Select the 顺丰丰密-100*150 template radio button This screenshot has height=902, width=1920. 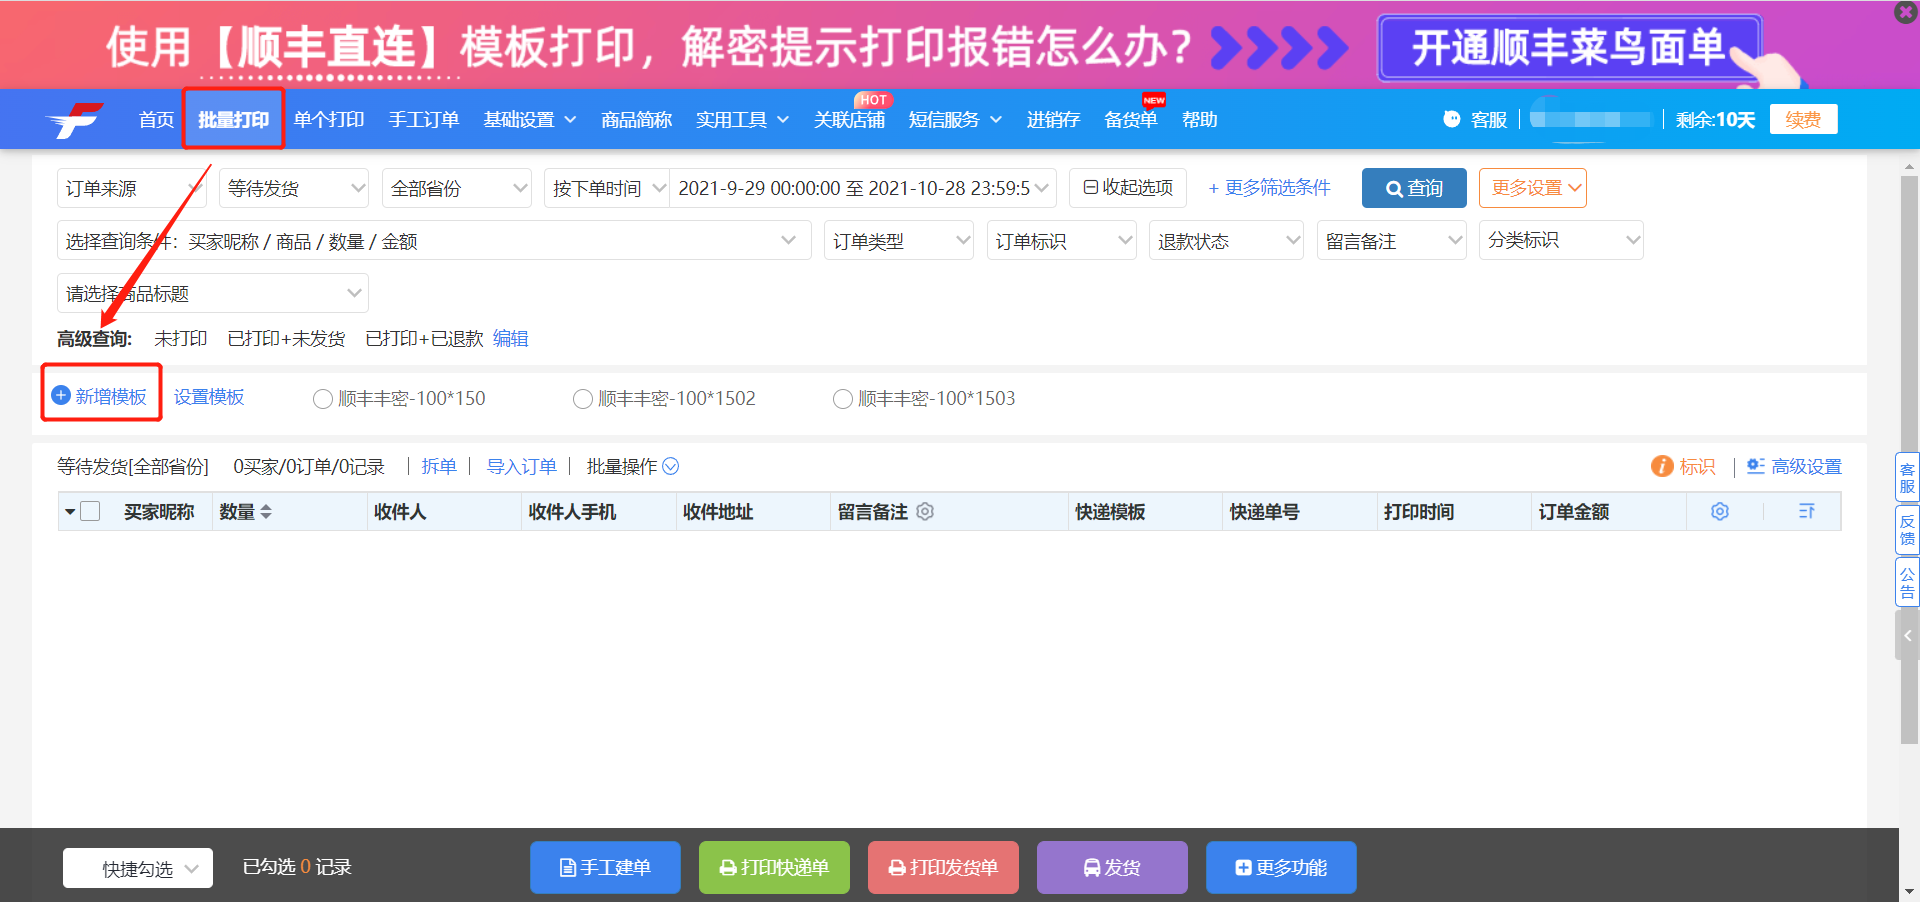point(323,398)
